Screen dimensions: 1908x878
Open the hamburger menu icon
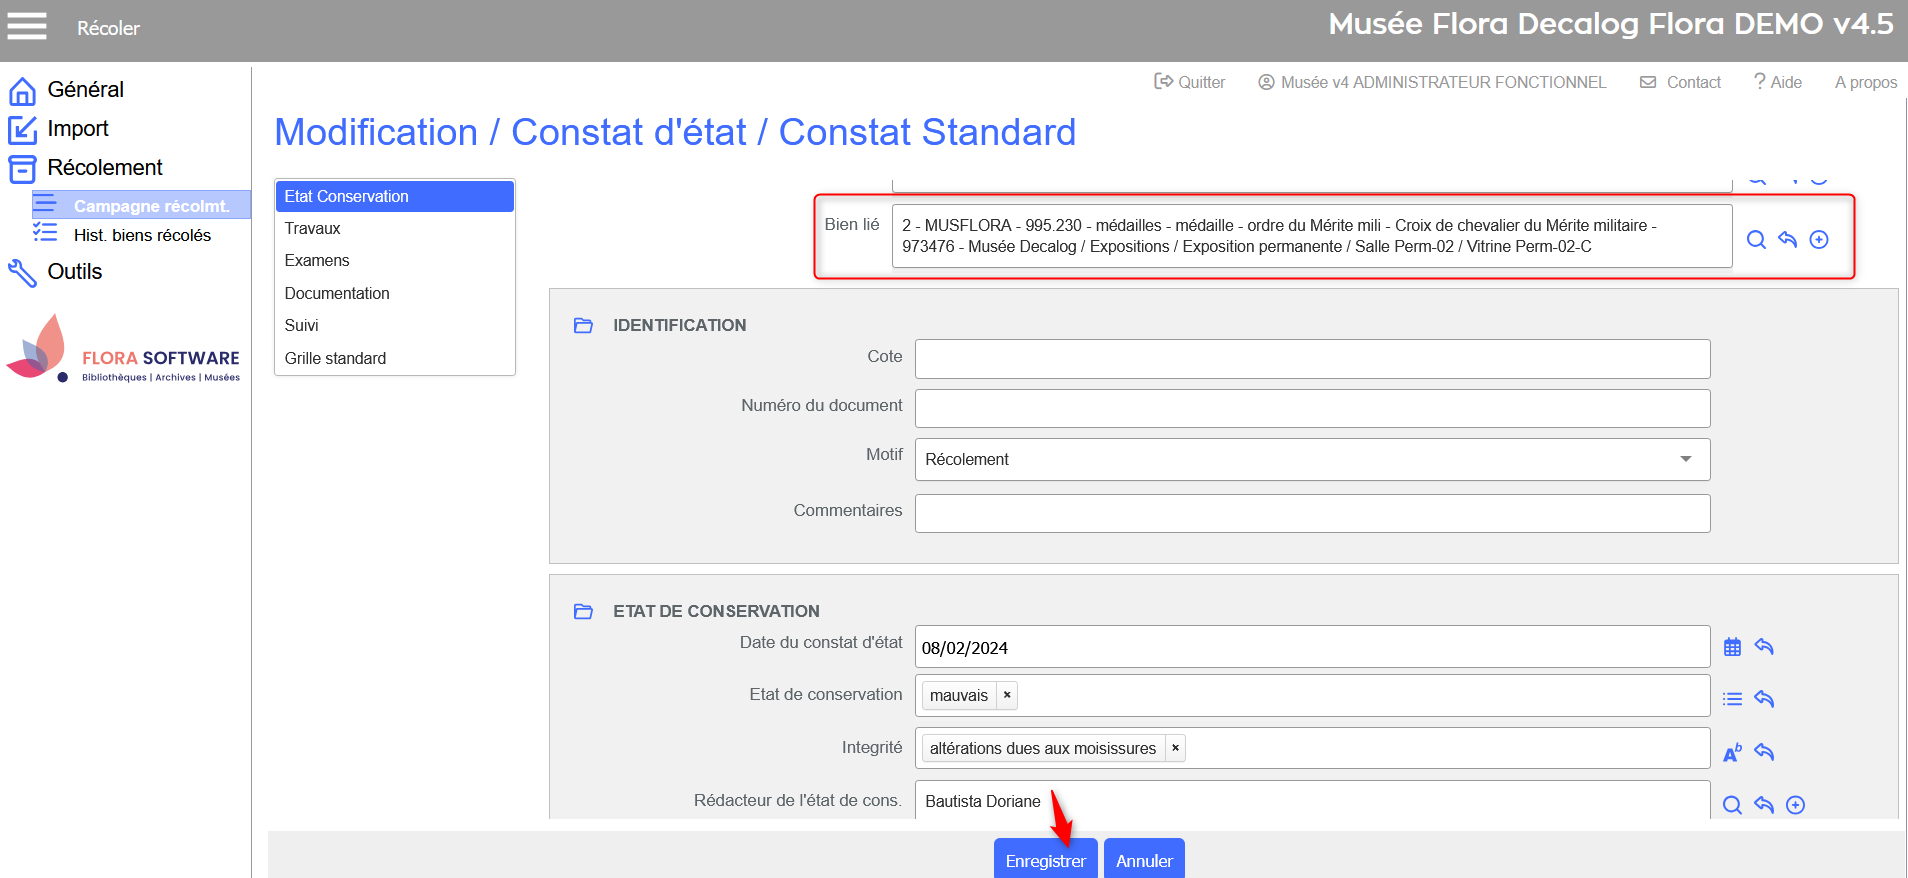[x=27, y=27]
